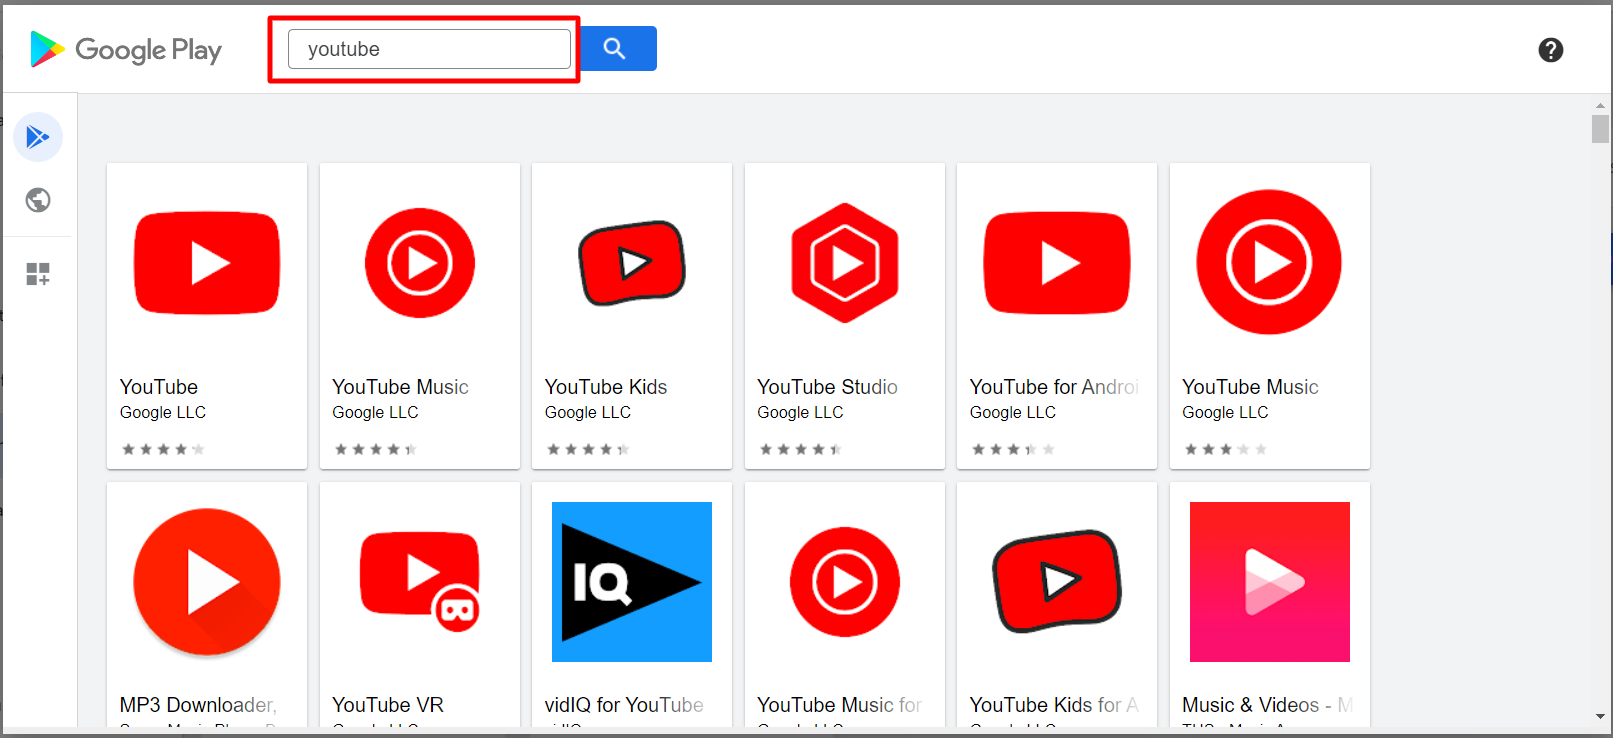Open the YouTube Kids app icon
1613x738 pixels.
tap(632, 263)
